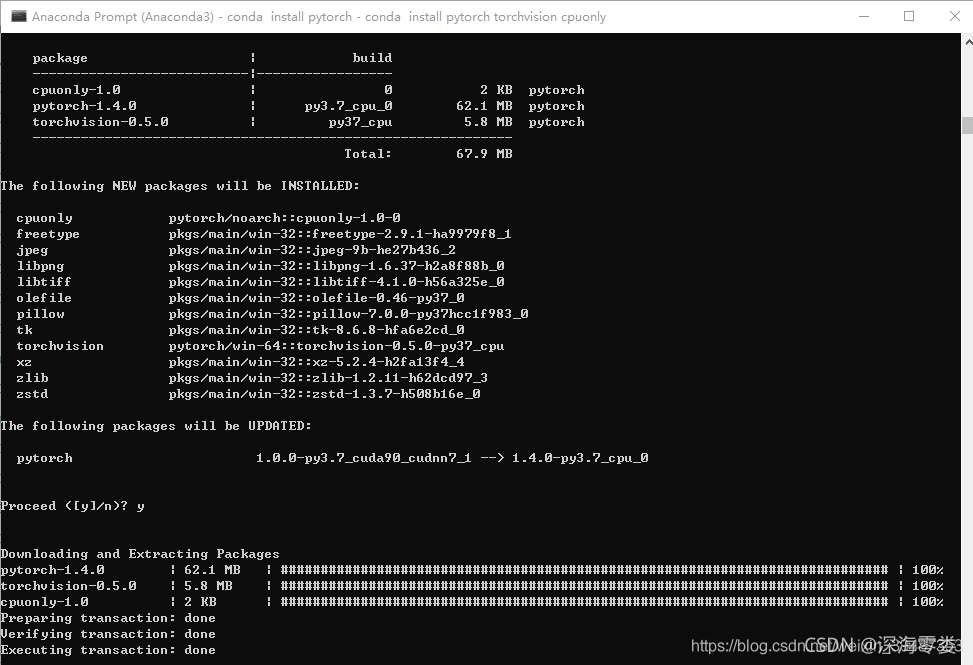This screenshot has height=665, width=973.
Task: Click the '62.1 MB' size in package table
Action: pos(484,106)
